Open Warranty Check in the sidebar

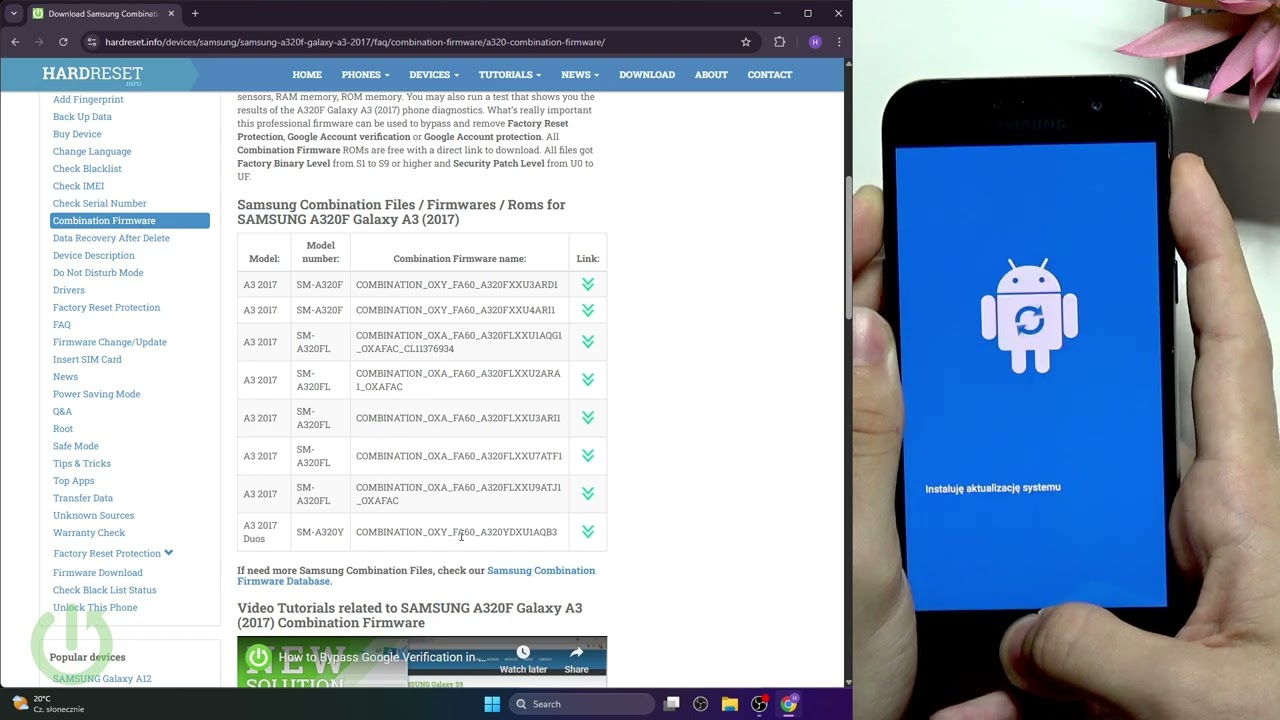[x=89, y=533]
